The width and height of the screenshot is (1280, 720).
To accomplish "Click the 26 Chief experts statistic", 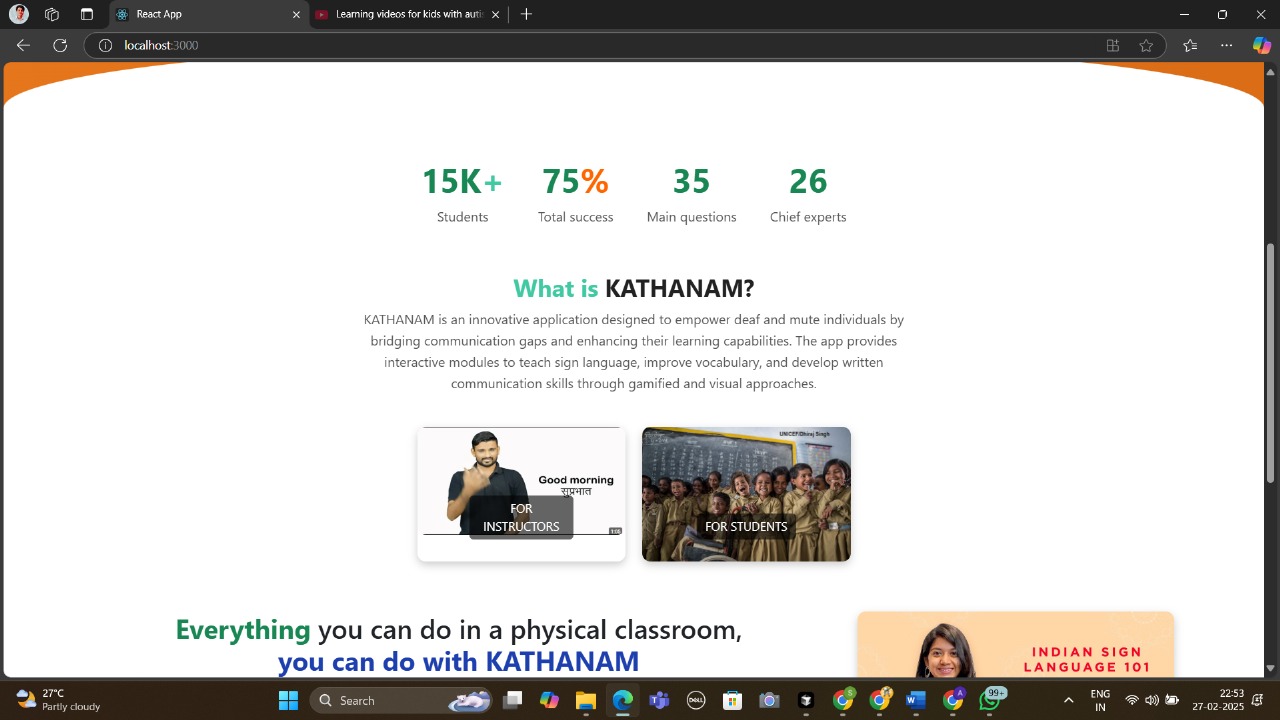I will [x=808, y=195].
